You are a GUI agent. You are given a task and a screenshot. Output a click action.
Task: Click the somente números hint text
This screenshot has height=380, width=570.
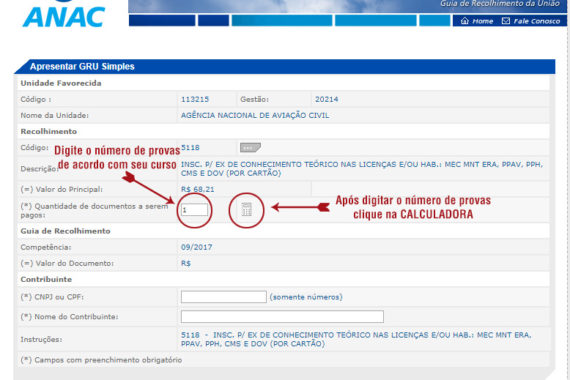pos(306,297)
